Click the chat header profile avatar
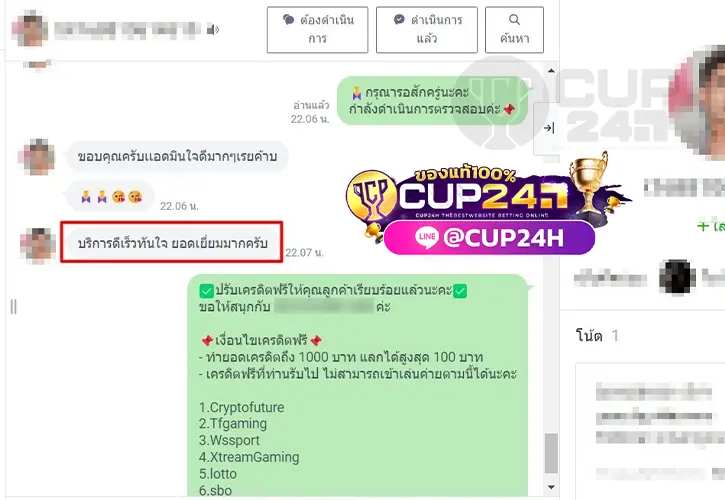Image resolution: width=725 pixels, height=500 pixels. tap(30, 30)
